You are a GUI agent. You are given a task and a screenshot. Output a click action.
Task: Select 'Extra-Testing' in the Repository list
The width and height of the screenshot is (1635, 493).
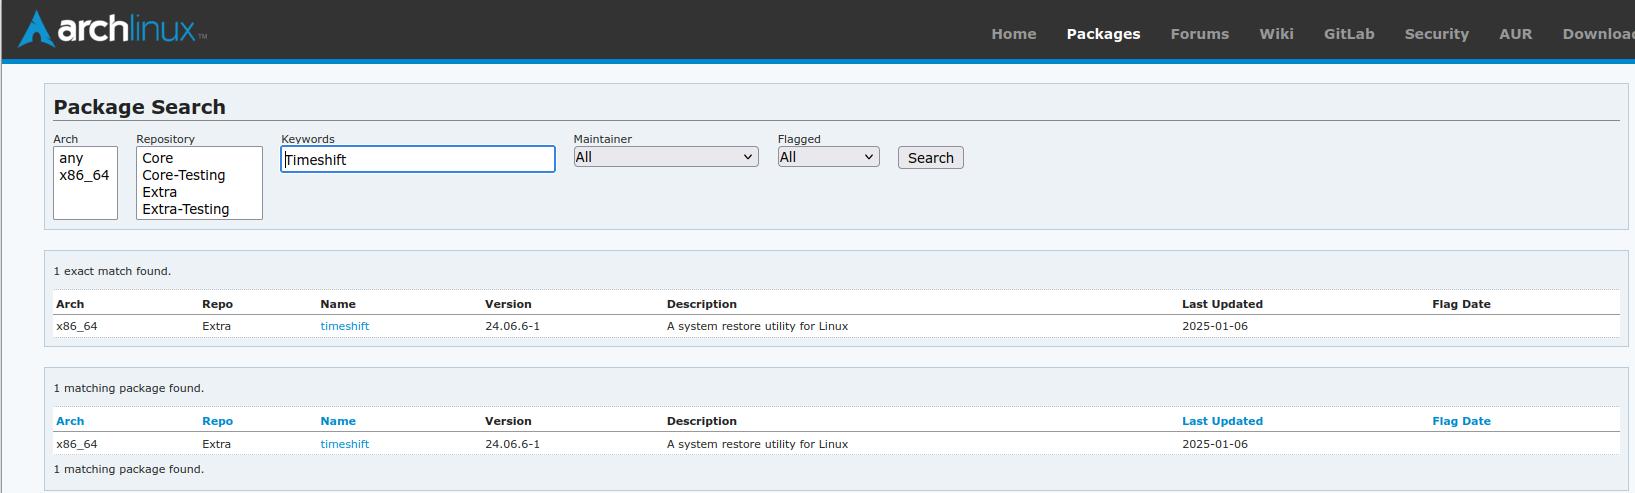click(199, 209)
